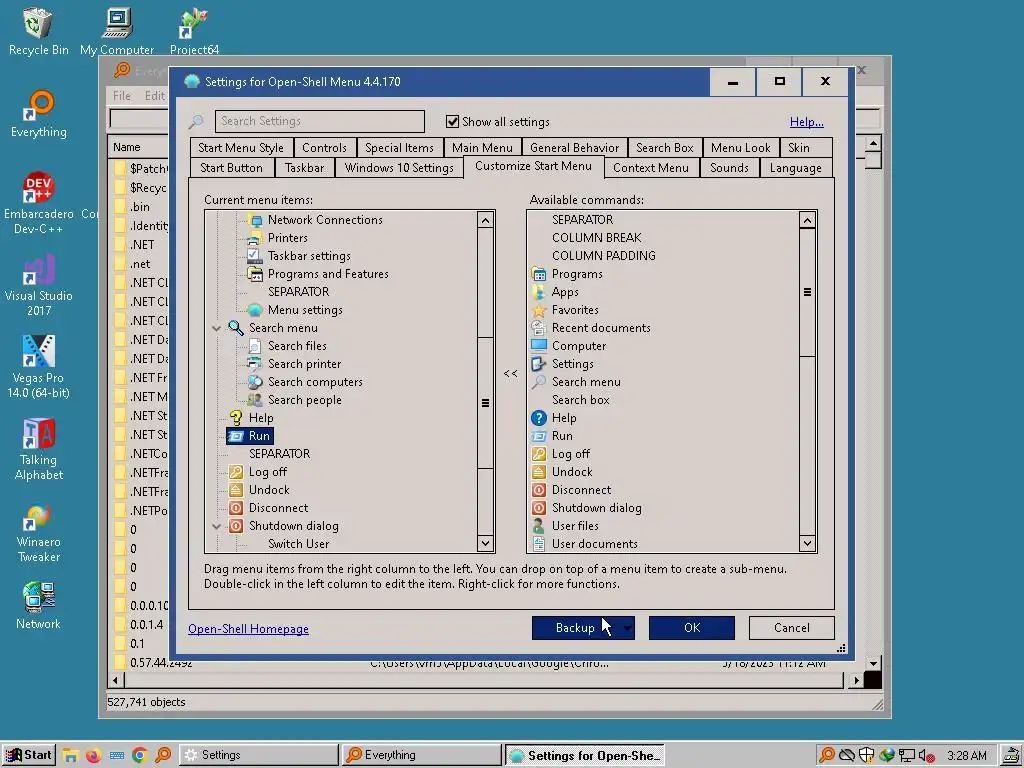Click the Favorites star icon
This screenshot has width=1024, height=768.
539,310
